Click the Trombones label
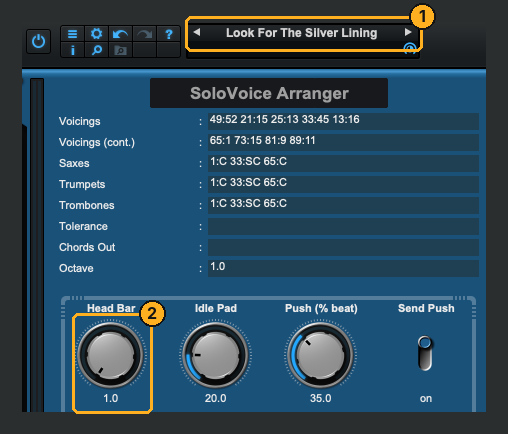Image resolution: width=508 pixels, height=434 pixels. (x=87, y=205)
